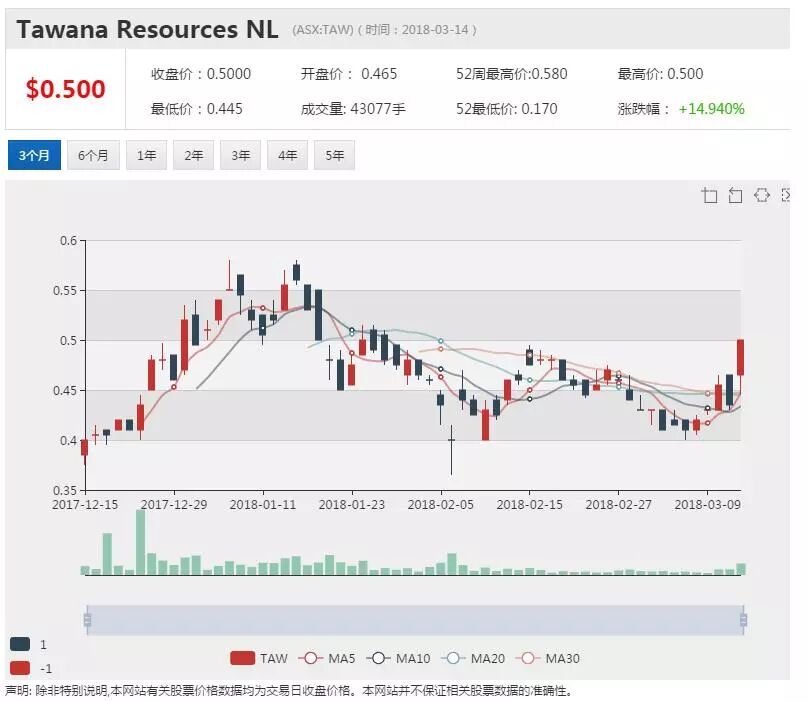Choose the 2年 chart range
The image size is (808, 702).
coord(193,155)
